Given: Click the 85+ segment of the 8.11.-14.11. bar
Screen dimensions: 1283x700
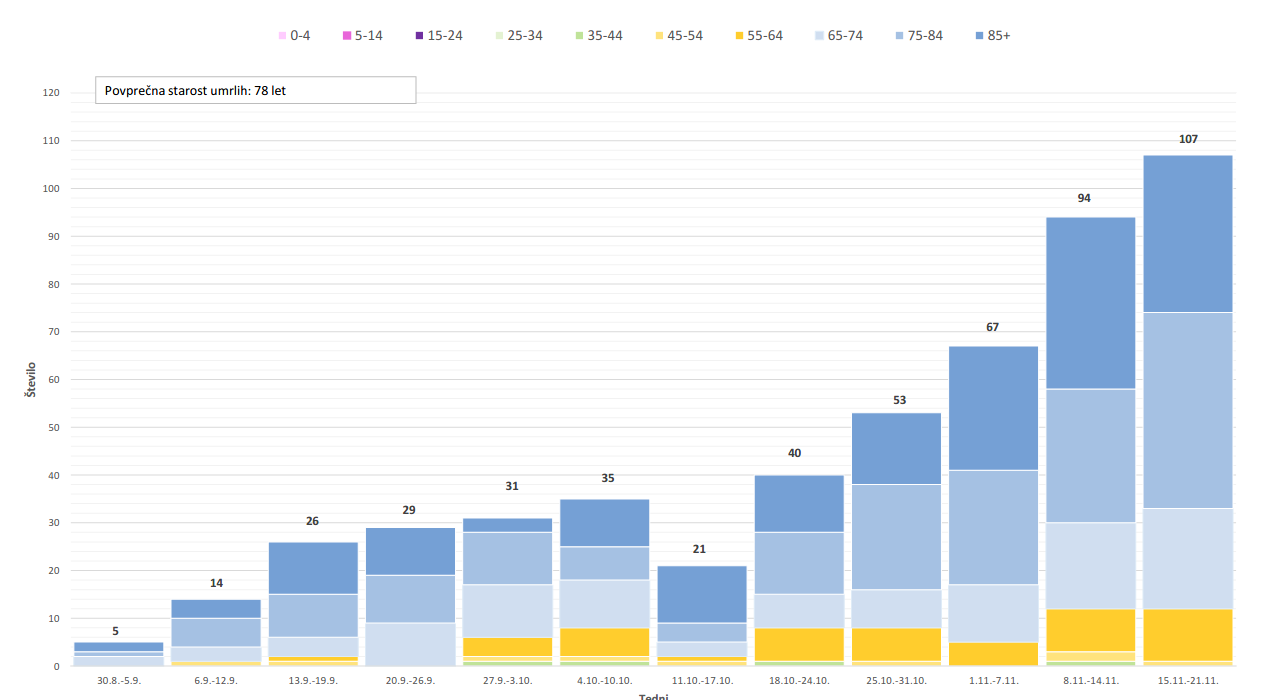Looking at the screenshot, I should tap(1090, 303).
